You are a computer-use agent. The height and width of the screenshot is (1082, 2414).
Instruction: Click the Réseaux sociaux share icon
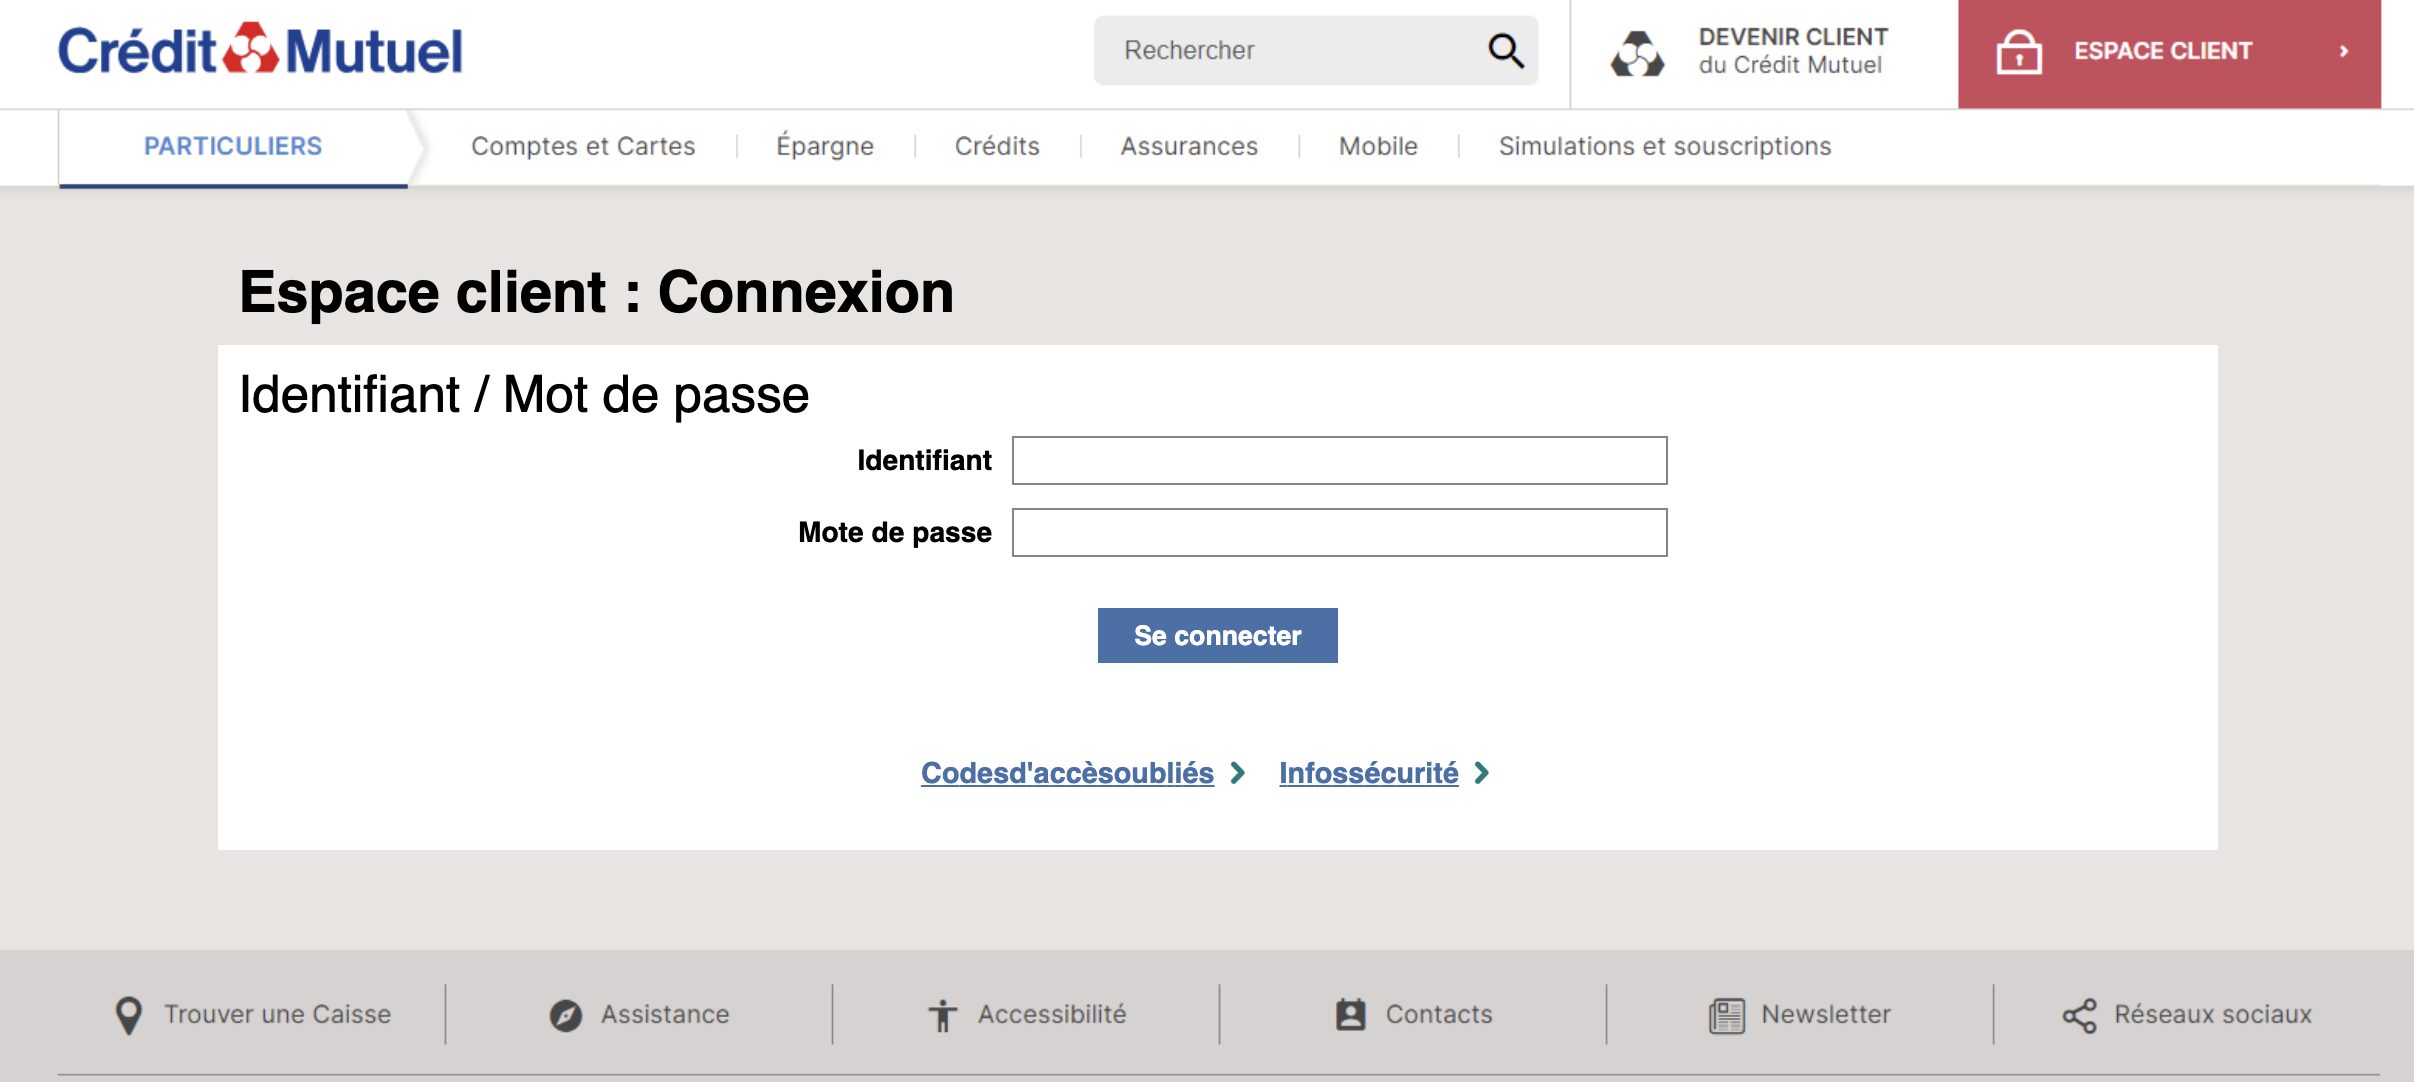click(2079, 1015)
